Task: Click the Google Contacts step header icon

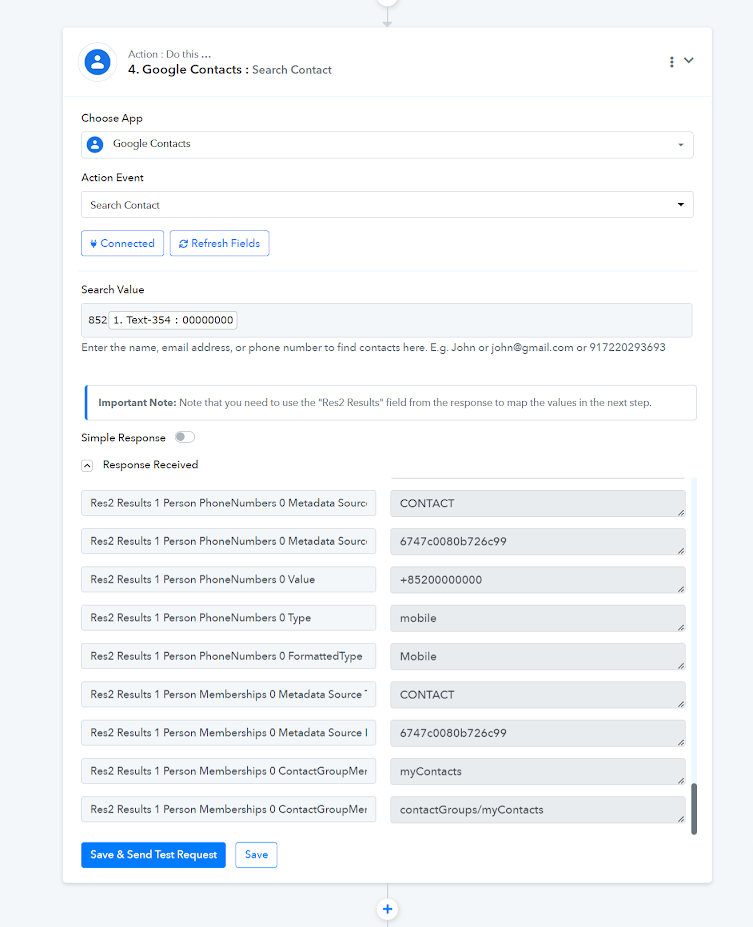Action: point(98,61)
